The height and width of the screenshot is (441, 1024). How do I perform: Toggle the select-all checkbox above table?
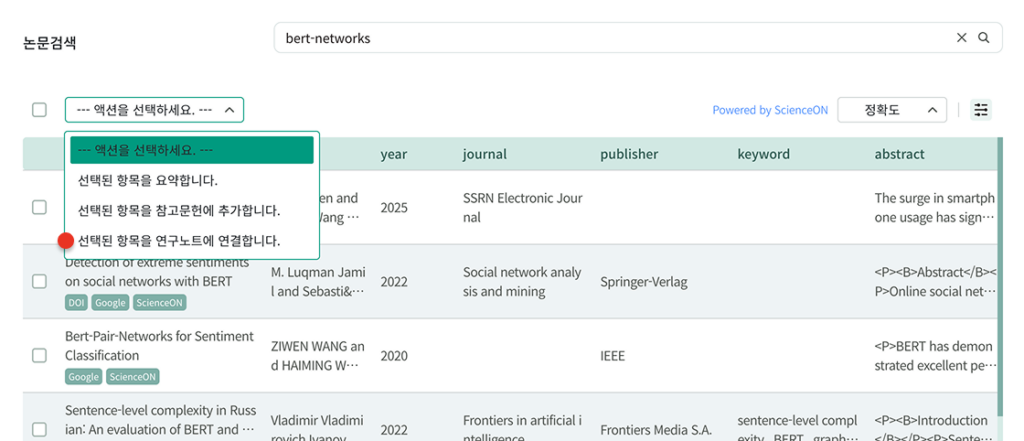coord(39,110)
